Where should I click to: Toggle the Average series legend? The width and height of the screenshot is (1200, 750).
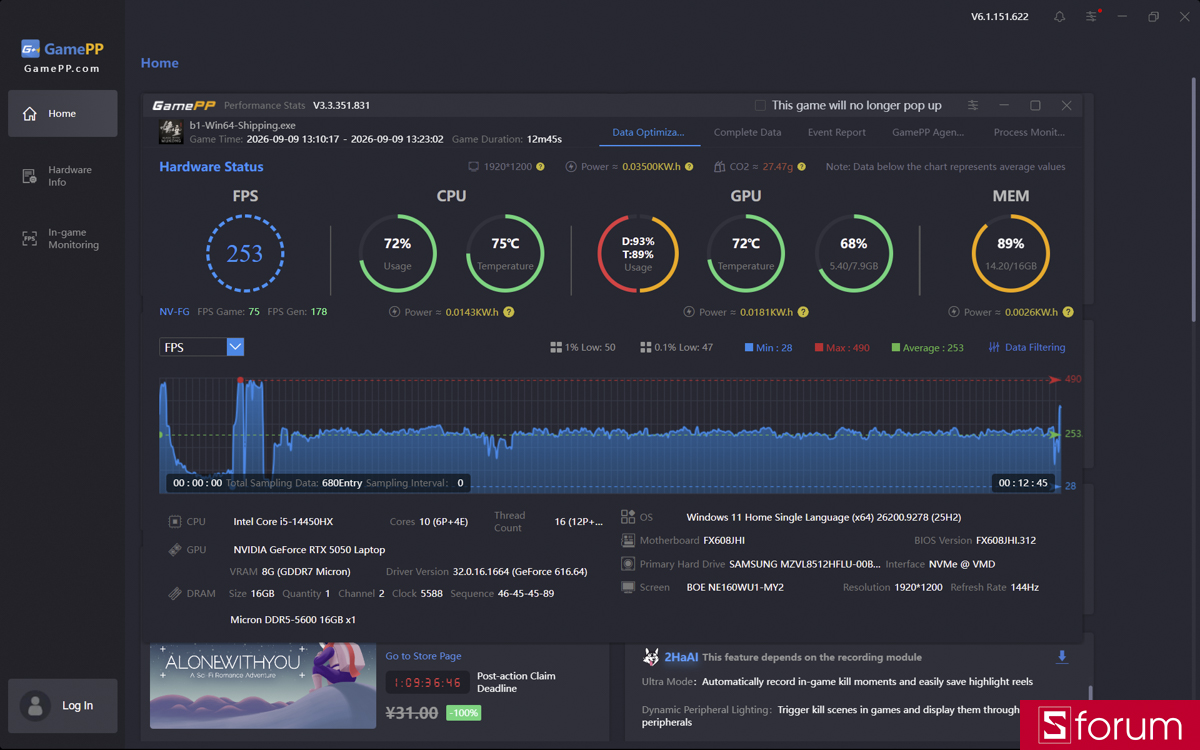927,348
